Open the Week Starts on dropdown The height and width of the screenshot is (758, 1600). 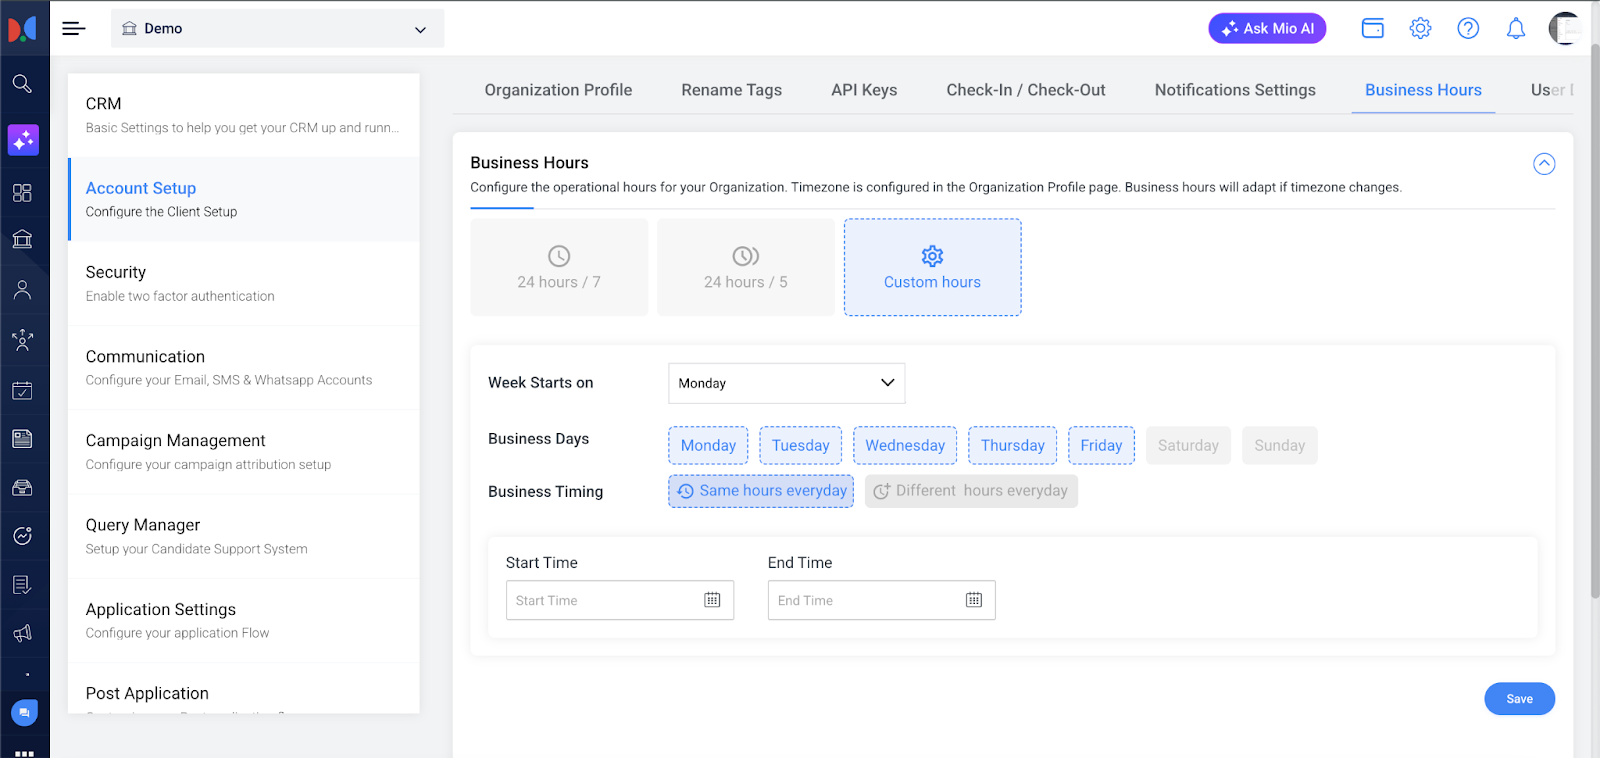[786, 383]
